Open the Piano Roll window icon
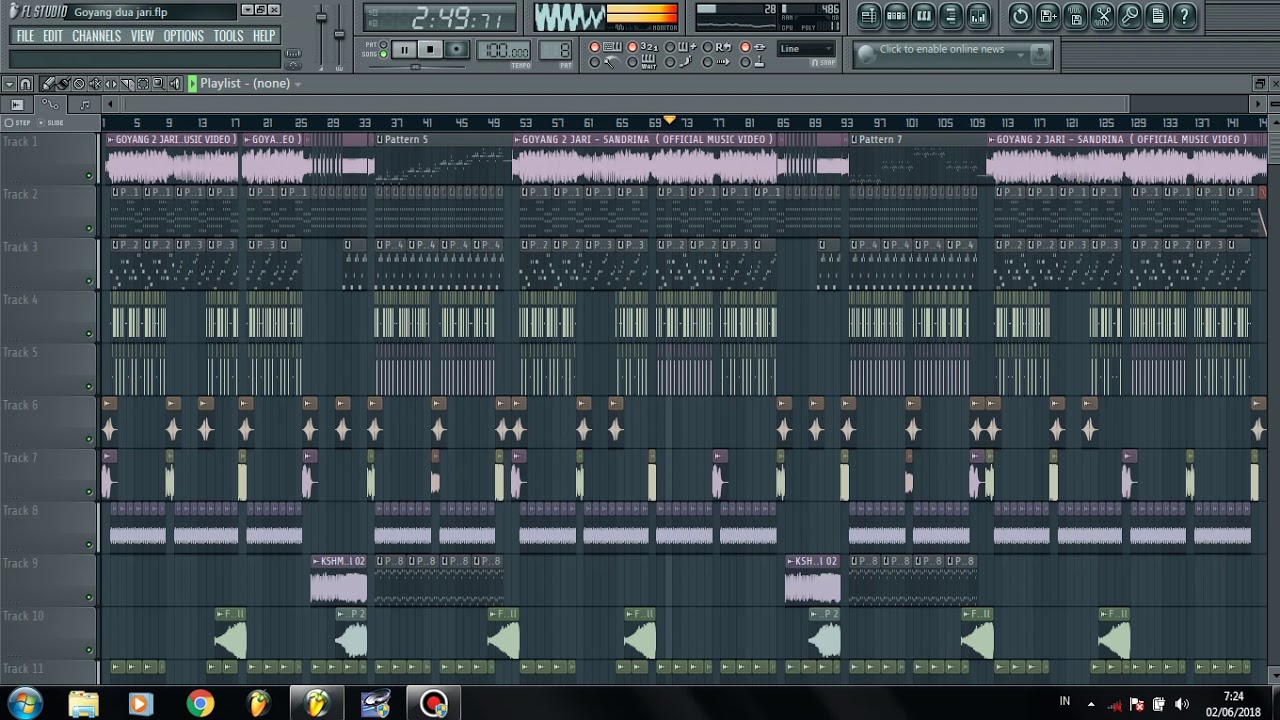Image resolution: width=1280 pixels, height=720 pixels. [924, 16]
